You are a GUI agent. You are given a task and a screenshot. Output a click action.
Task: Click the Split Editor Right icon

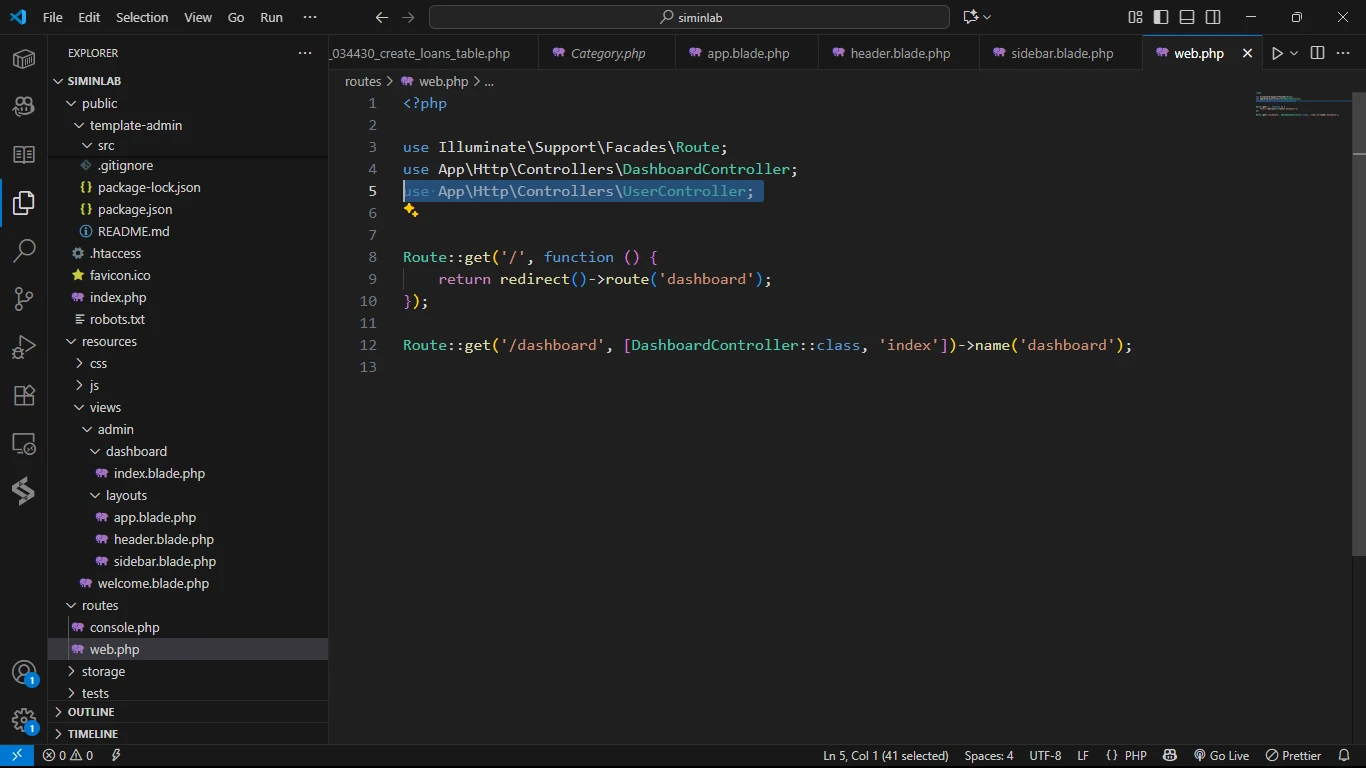1317,53
